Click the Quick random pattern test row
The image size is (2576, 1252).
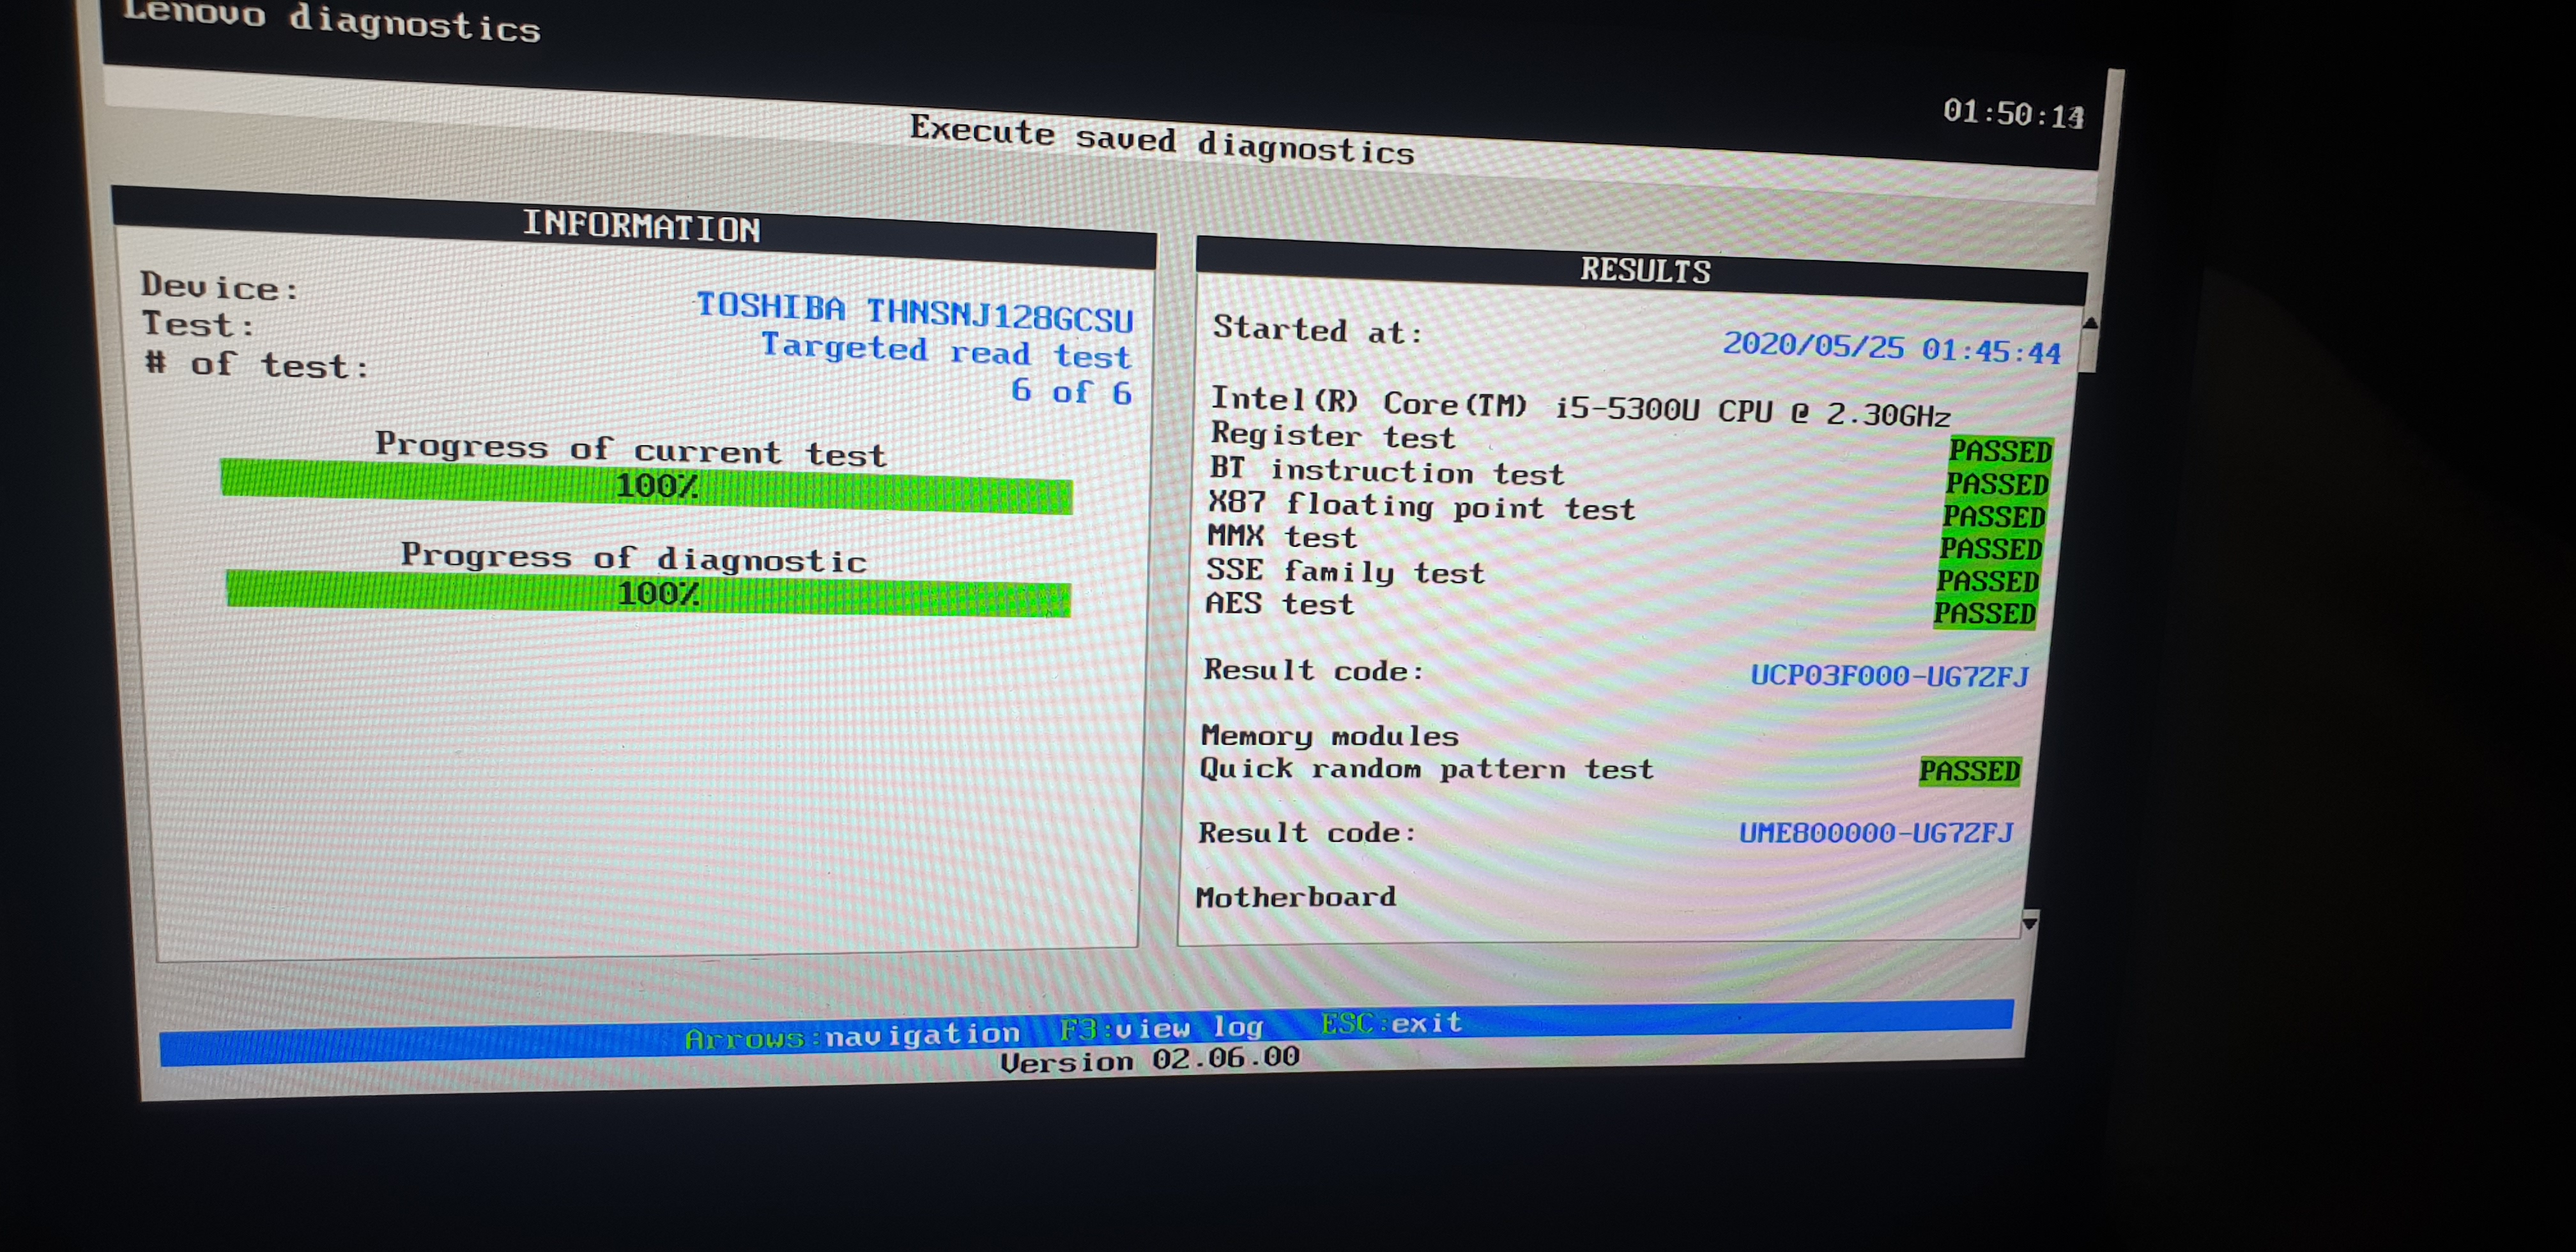pos(1610,770)
